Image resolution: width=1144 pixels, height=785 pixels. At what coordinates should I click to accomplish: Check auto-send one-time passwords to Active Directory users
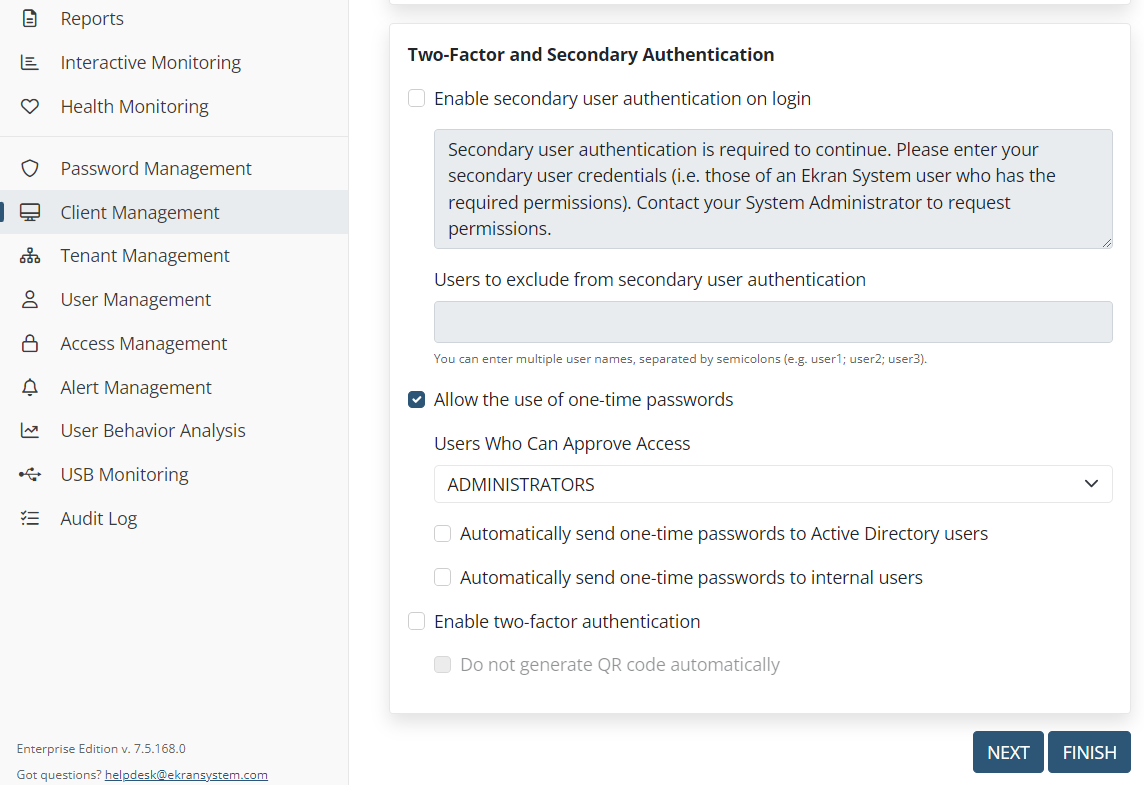(x=443, y=534)
